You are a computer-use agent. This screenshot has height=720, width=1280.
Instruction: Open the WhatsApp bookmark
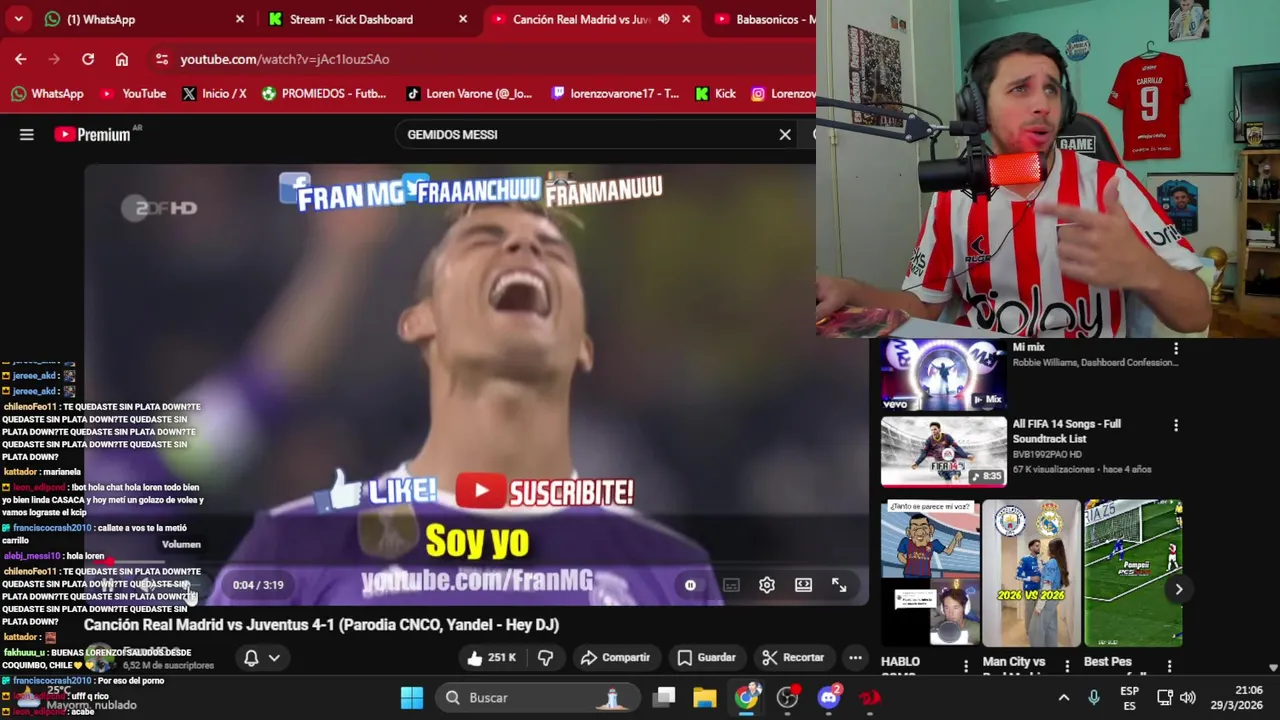coord(47,93)
